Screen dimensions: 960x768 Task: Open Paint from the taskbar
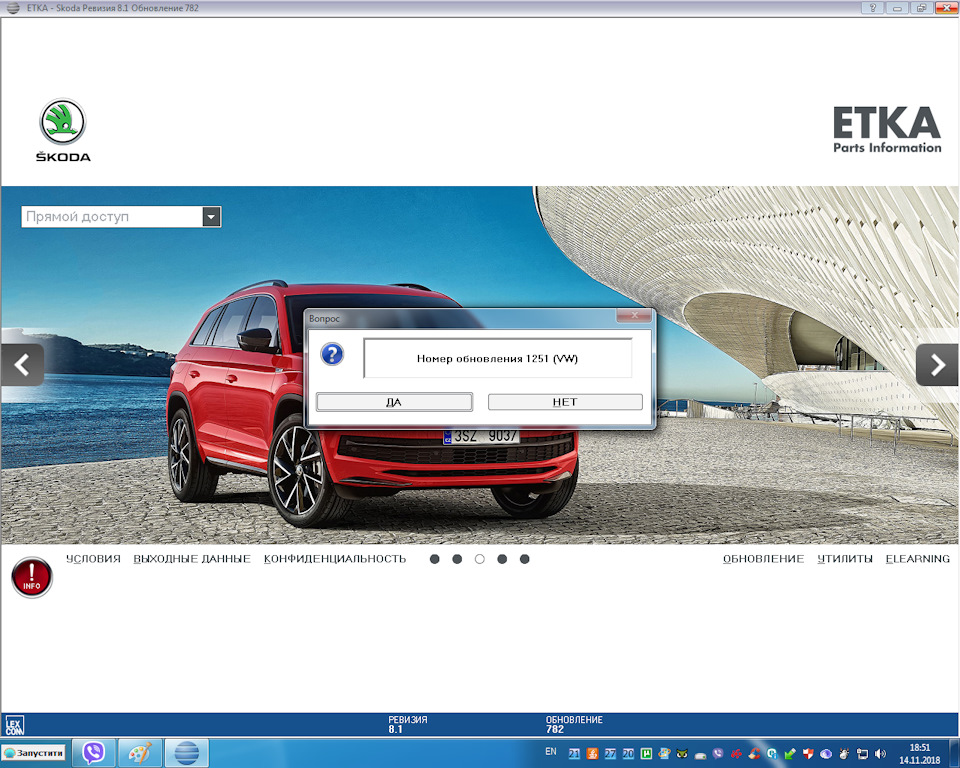[140, 753]
